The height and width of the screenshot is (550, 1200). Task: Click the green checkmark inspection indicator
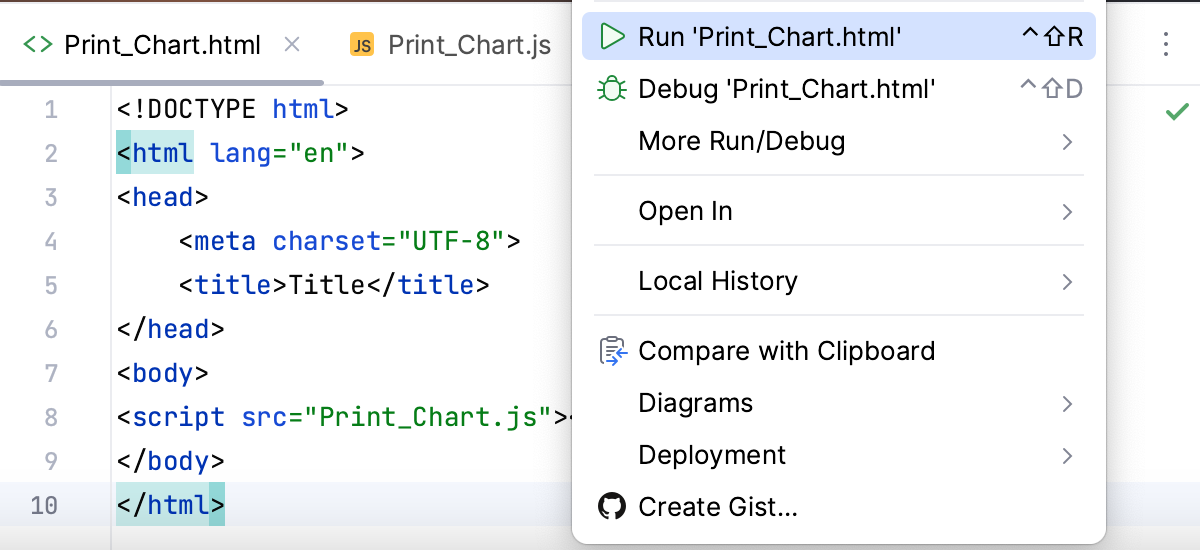pyautogui.click(x=1177, y=112)
